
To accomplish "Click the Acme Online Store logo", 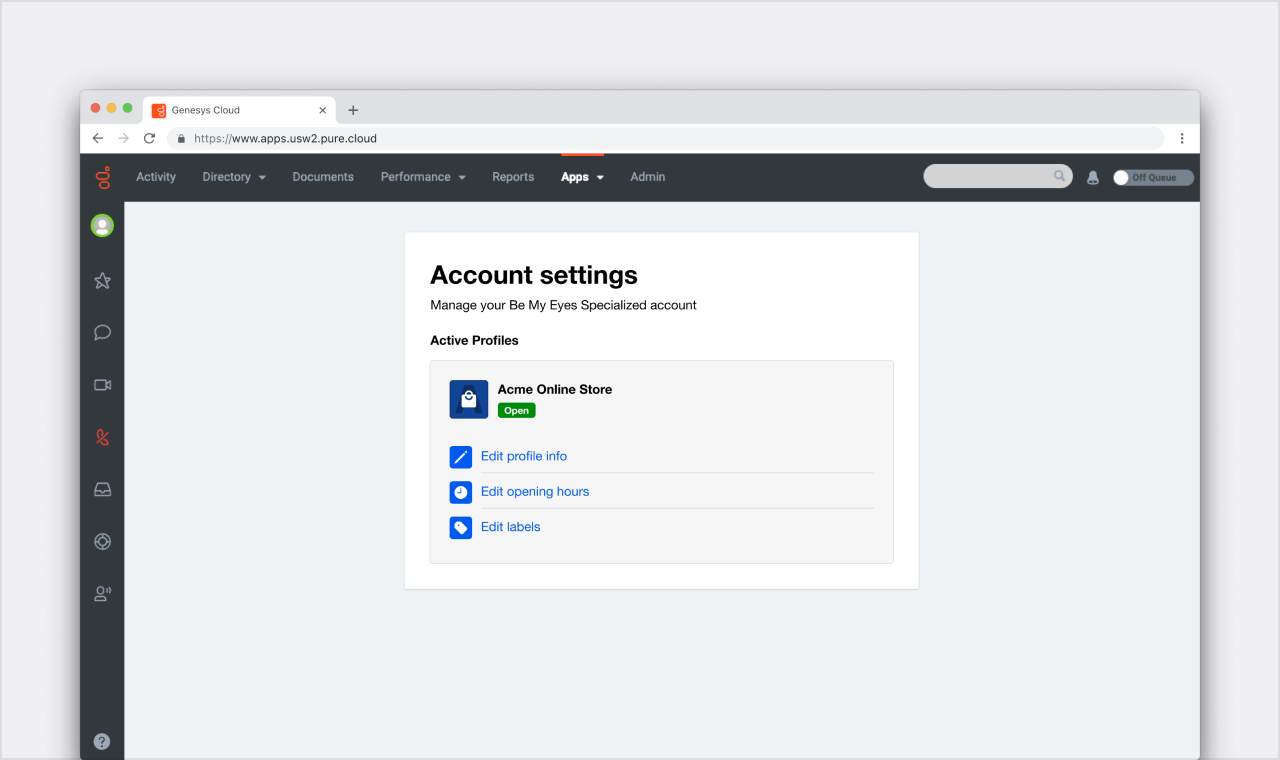I will (469, 399).
